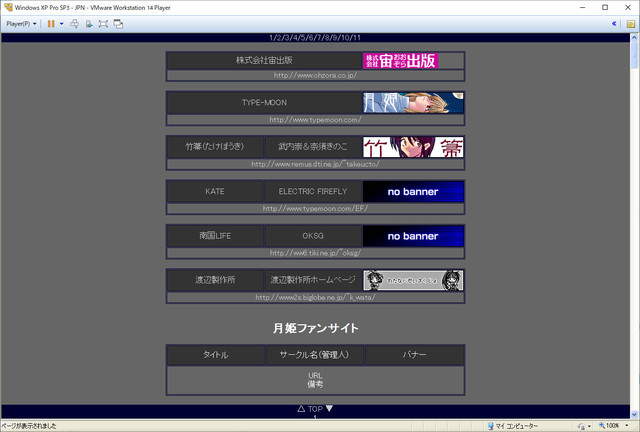
Task: Click the 'no banner' image in 南国LIFE row
Action: pos(413,236)
